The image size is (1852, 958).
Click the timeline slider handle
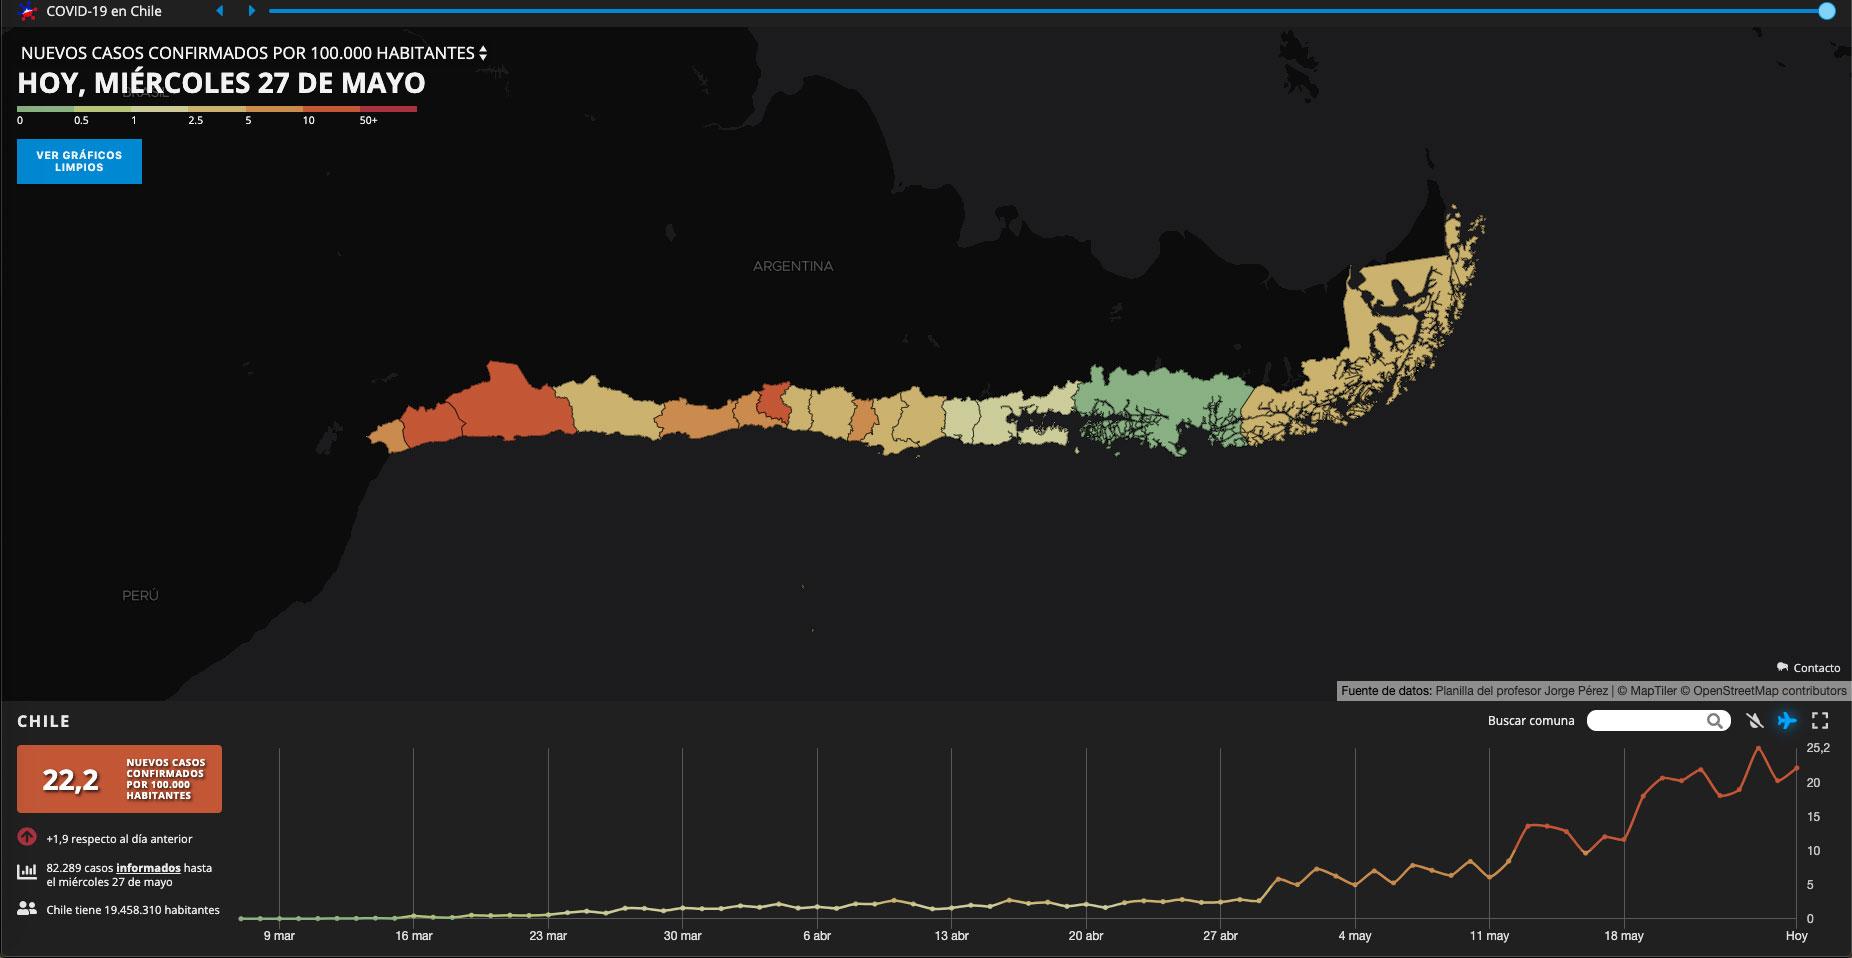[1826, 11]
